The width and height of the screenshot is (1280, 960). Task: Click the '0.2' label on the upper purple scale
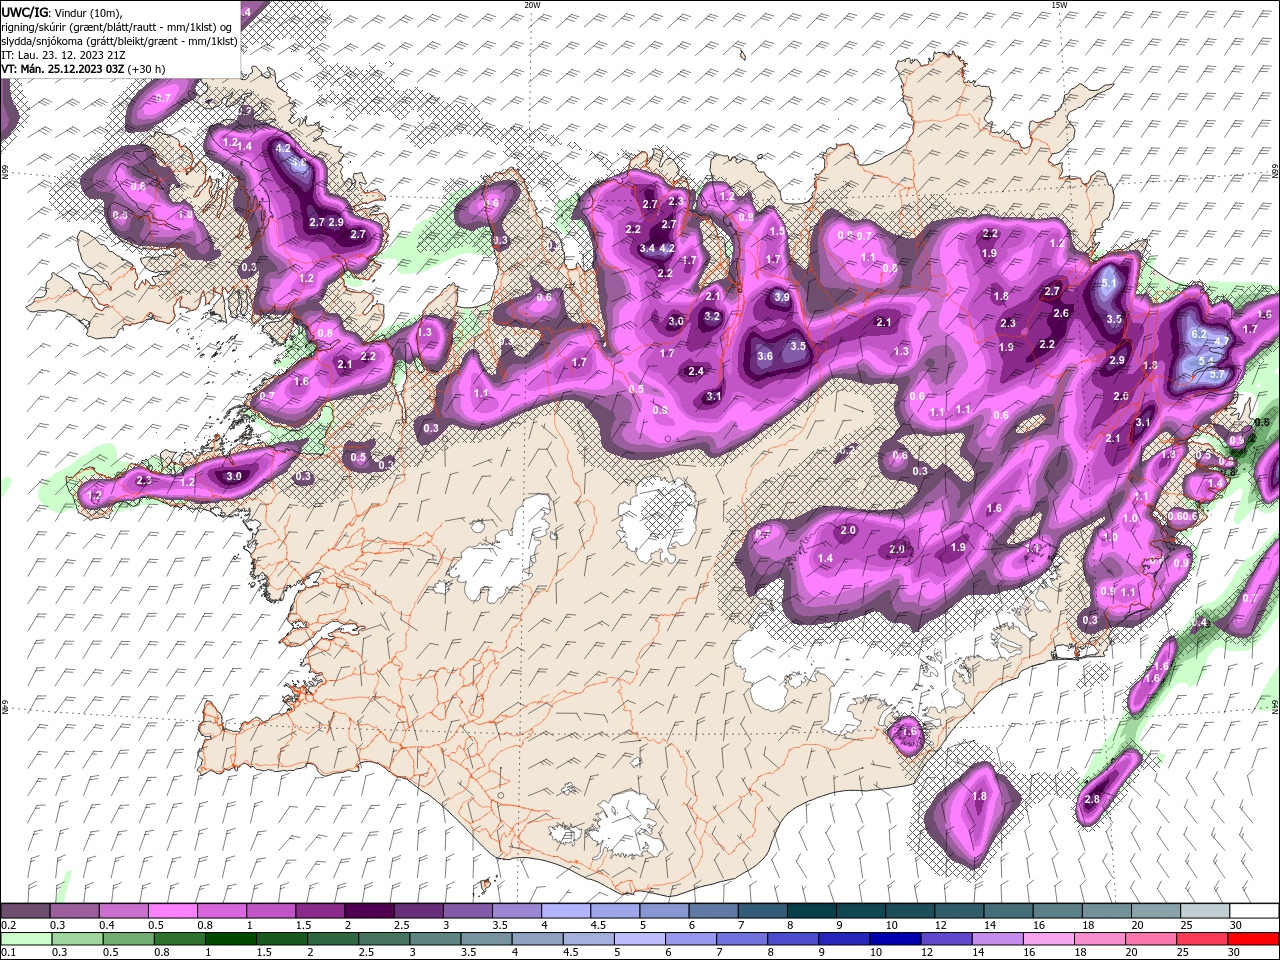coord(8,925)
